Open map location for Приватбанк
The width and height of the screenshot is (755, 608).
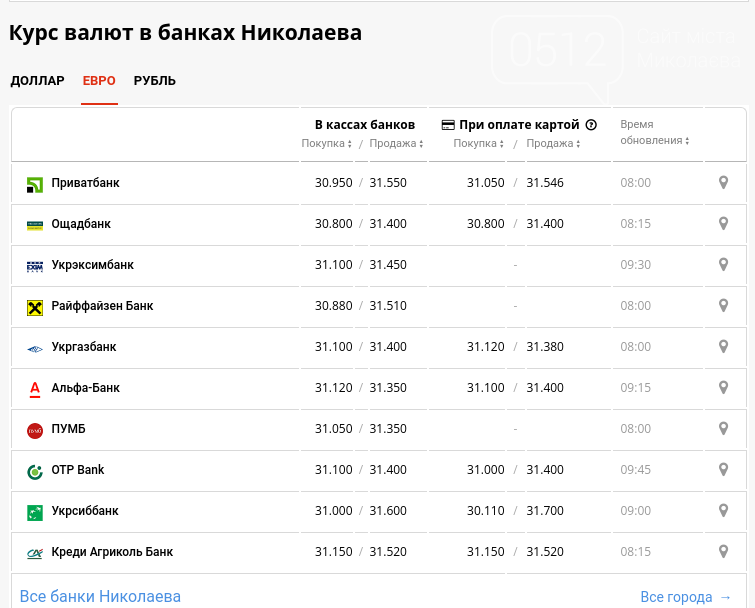click(x=723, y=183)
